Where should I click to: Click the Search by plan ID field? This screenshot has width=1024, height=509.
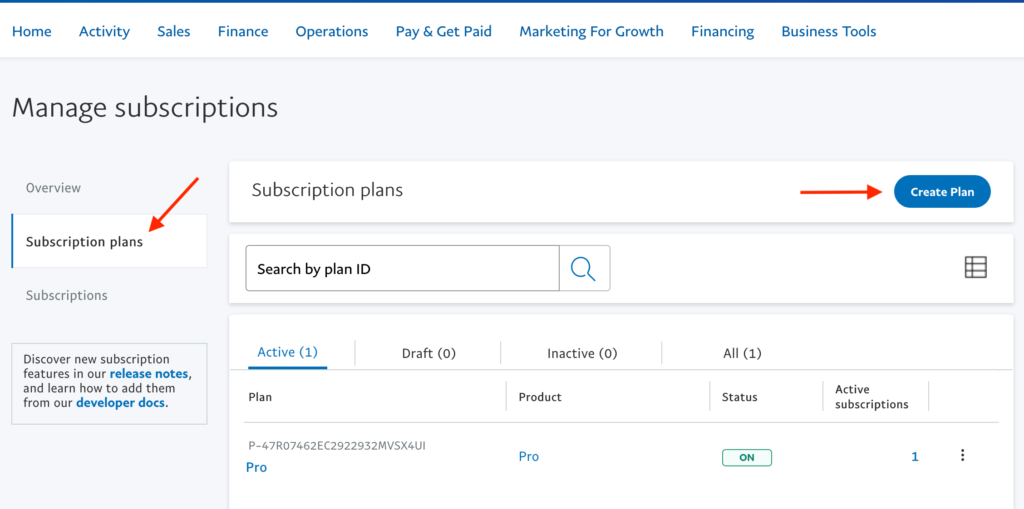click(x=402, y=268)
